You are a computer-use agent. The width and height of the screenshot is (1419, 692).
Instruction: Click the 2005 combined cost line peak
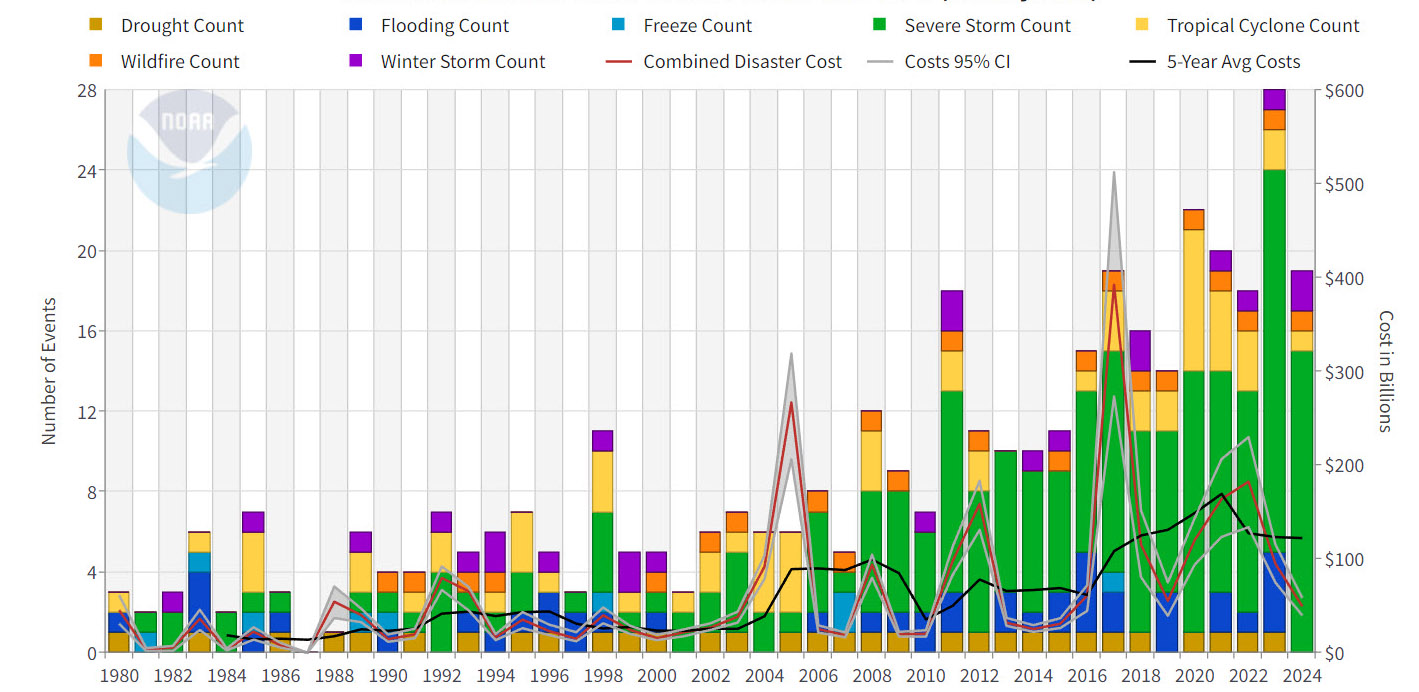791,403
